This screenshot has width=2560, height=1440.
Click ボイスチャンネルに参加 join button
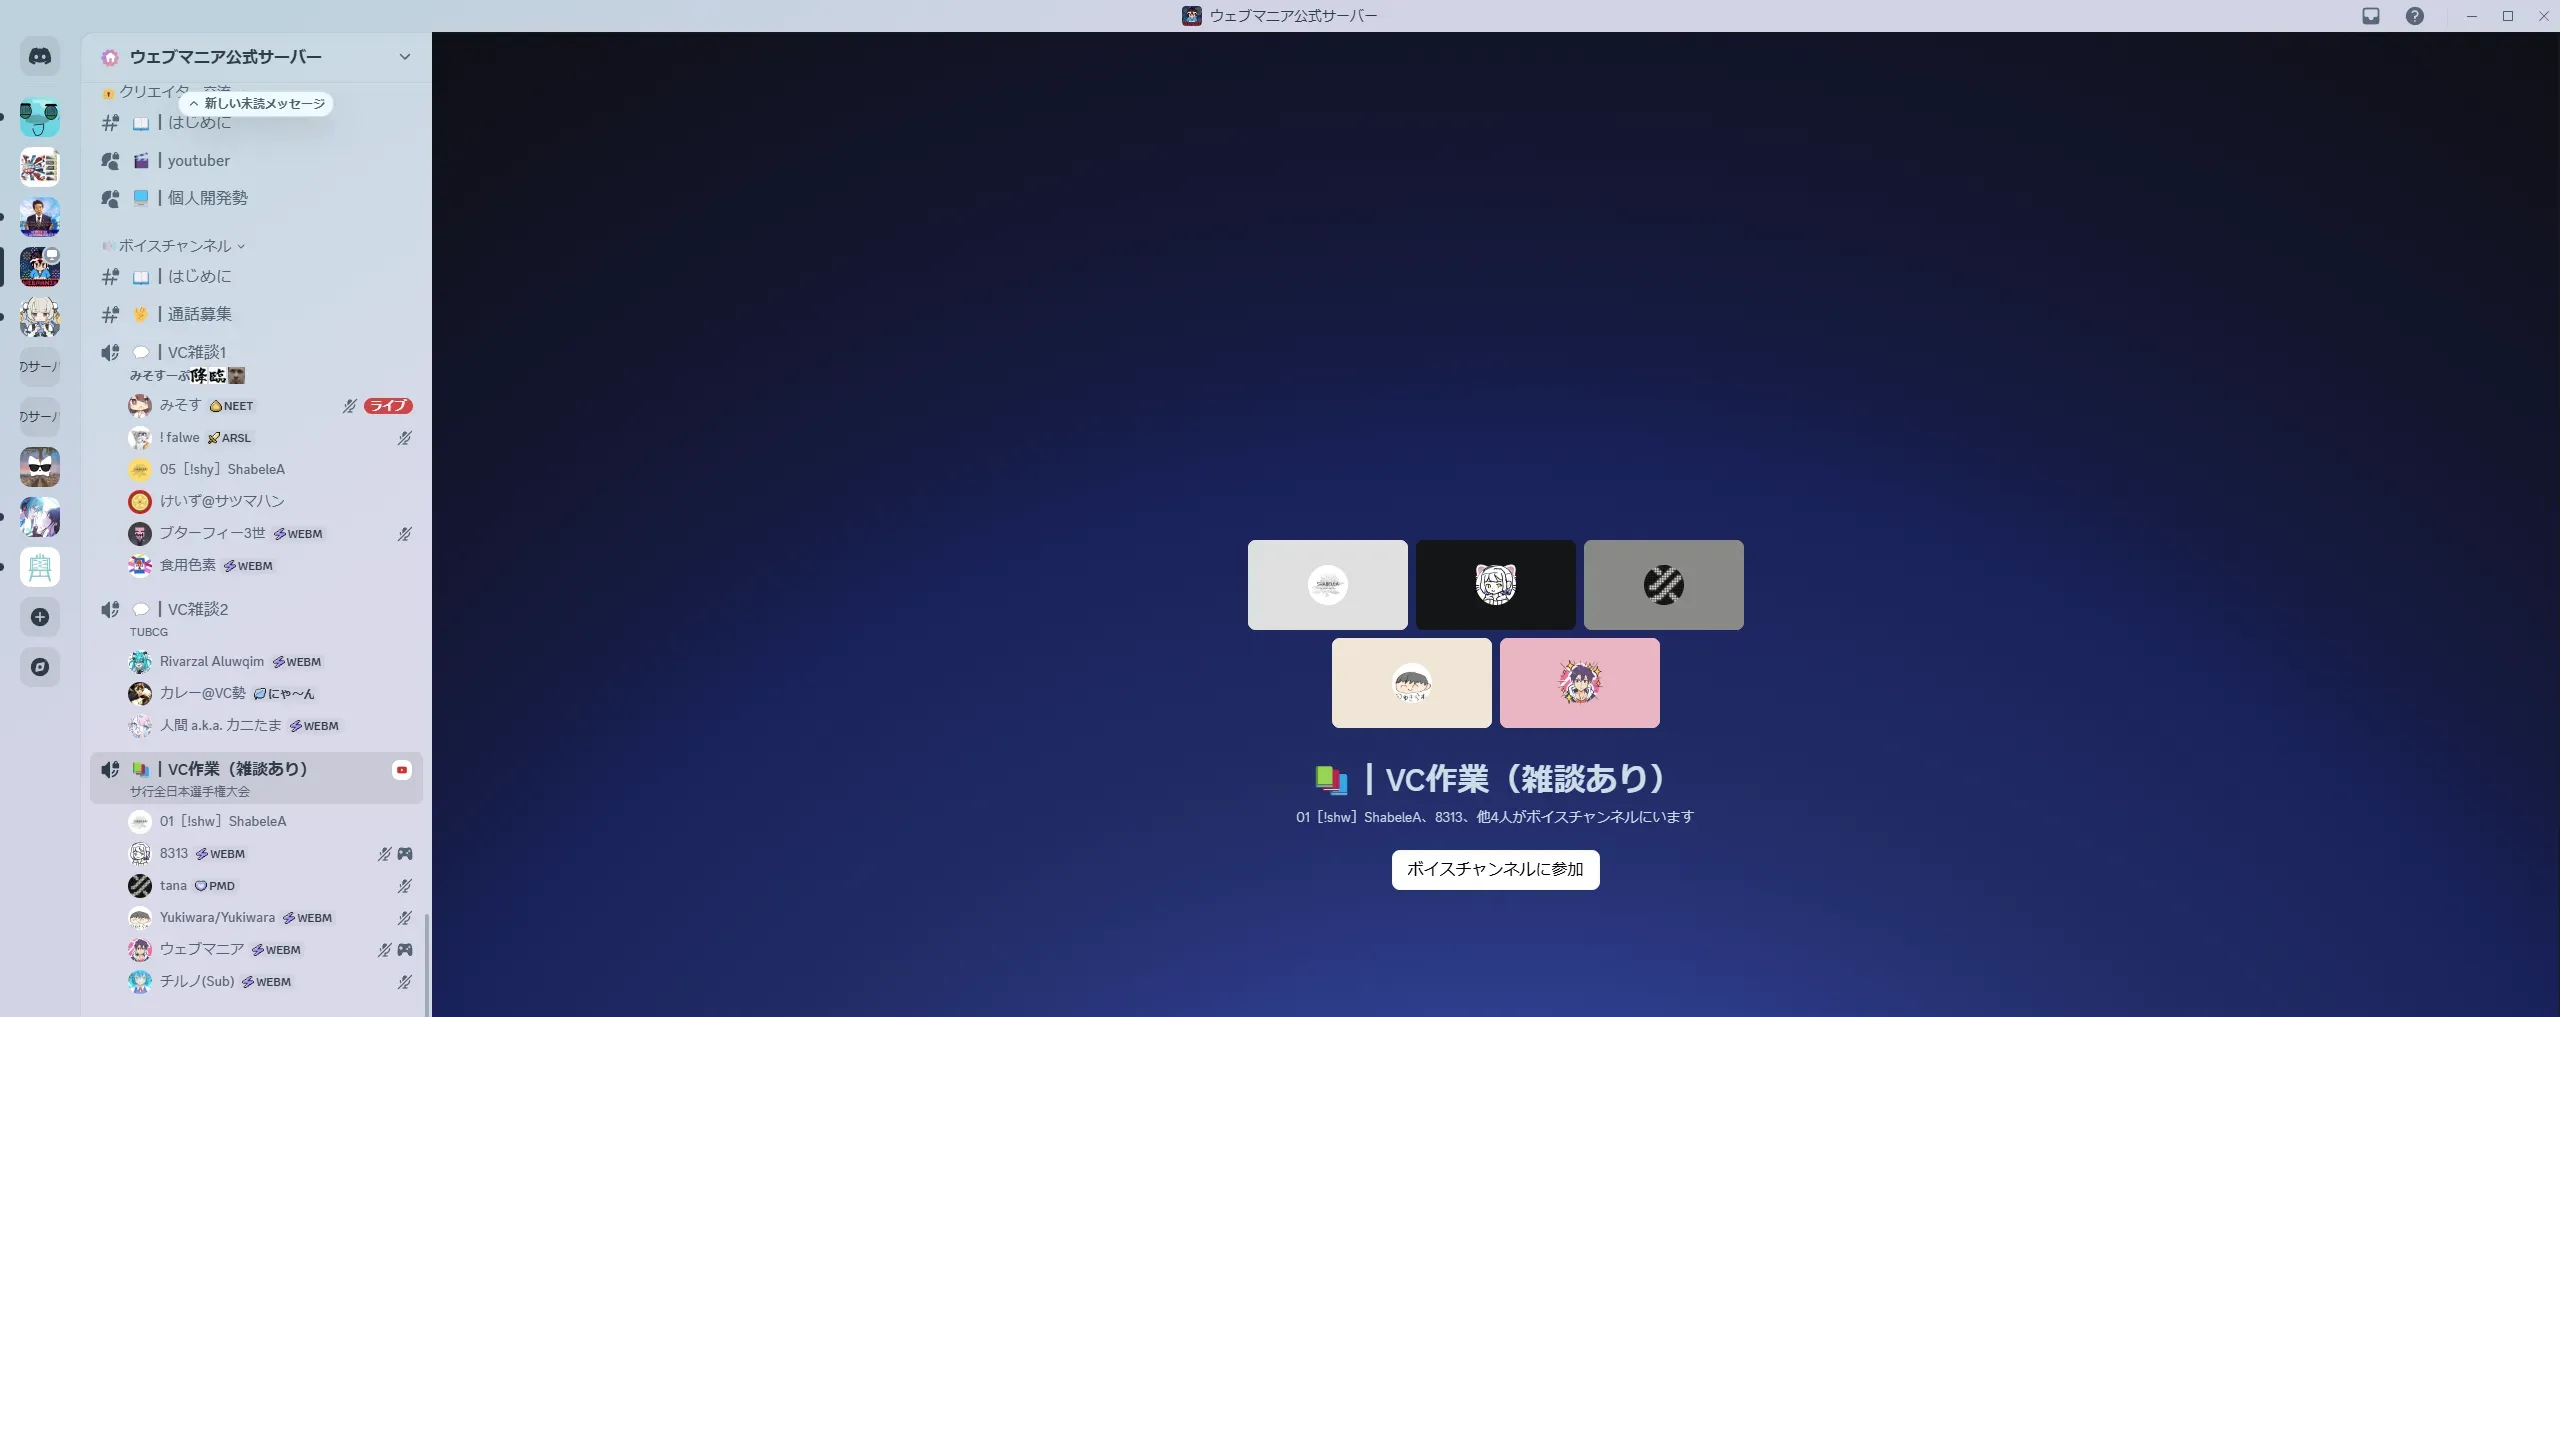pos(1495,869)
